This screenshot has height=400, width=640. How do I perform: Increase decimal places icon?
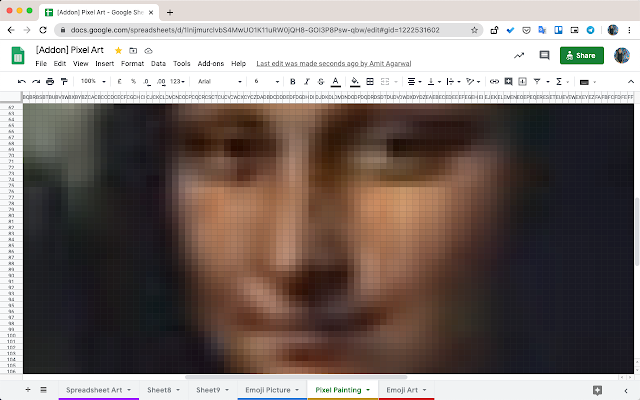[161, 82]
